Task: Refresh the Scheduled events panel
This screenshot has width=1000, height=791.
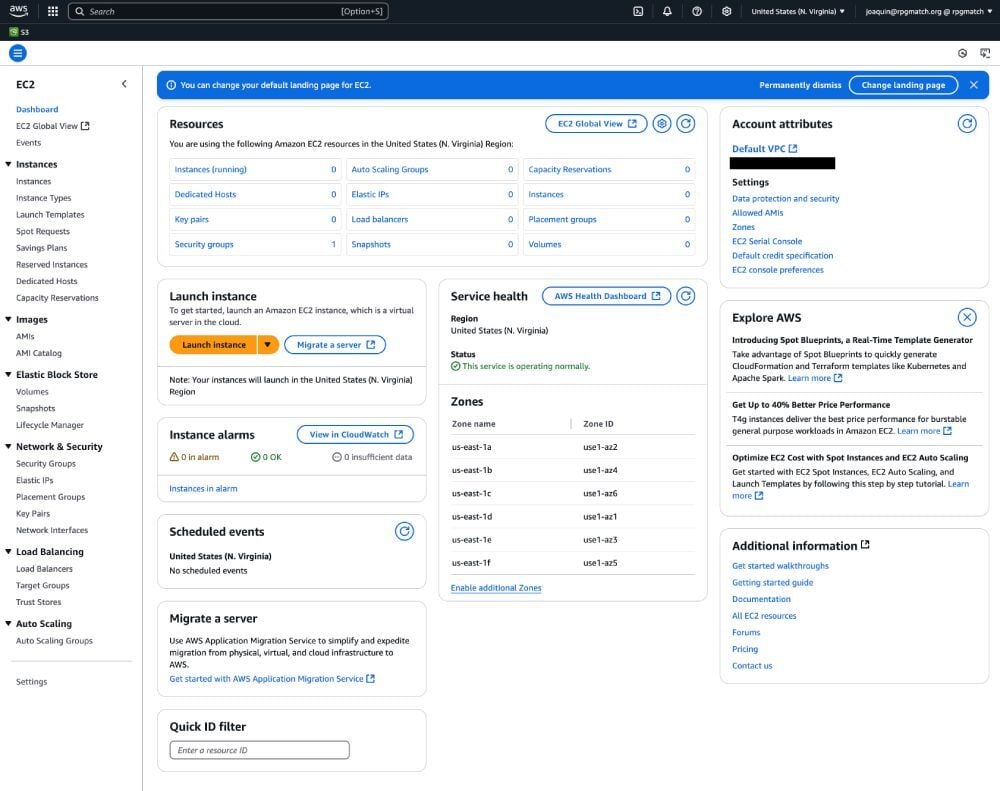Action: coord(404,531)
